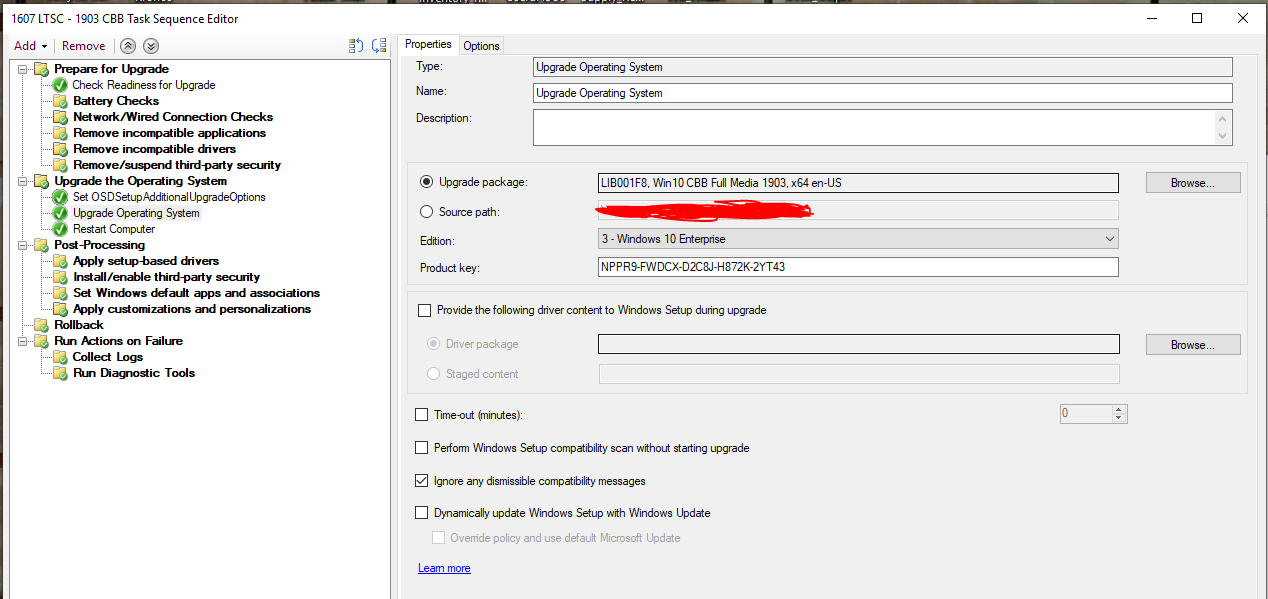Click the Run Actions on Failure folder icon
Image resolution: width=1268 pixels, height=599 pixels.
pos(41,341)
